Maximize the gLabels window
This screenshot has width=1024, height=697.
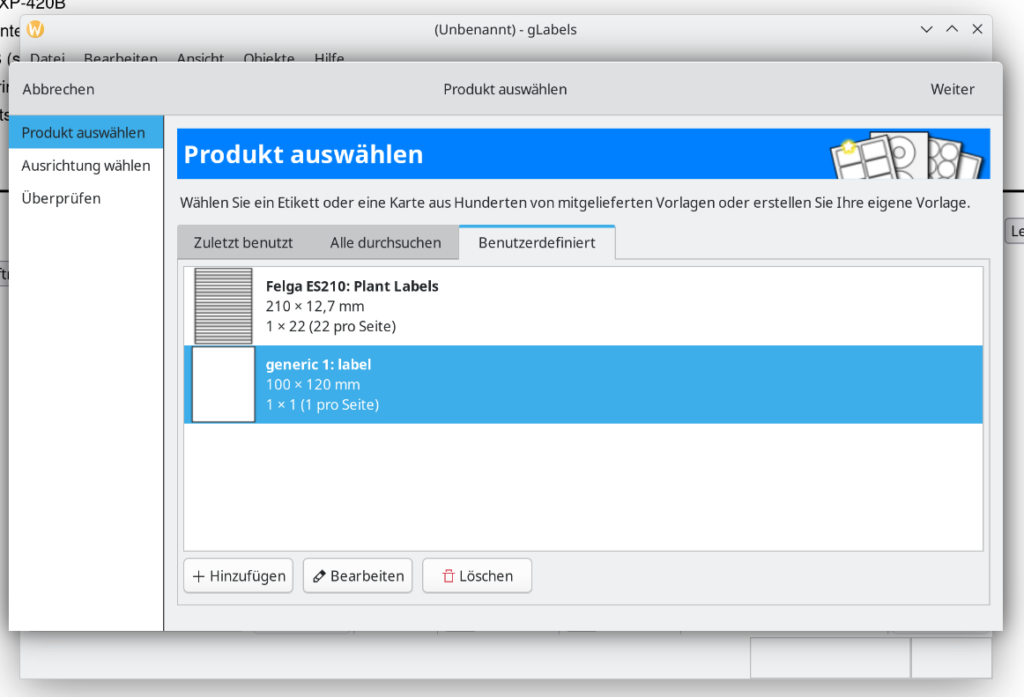click(x=952, y=29)
